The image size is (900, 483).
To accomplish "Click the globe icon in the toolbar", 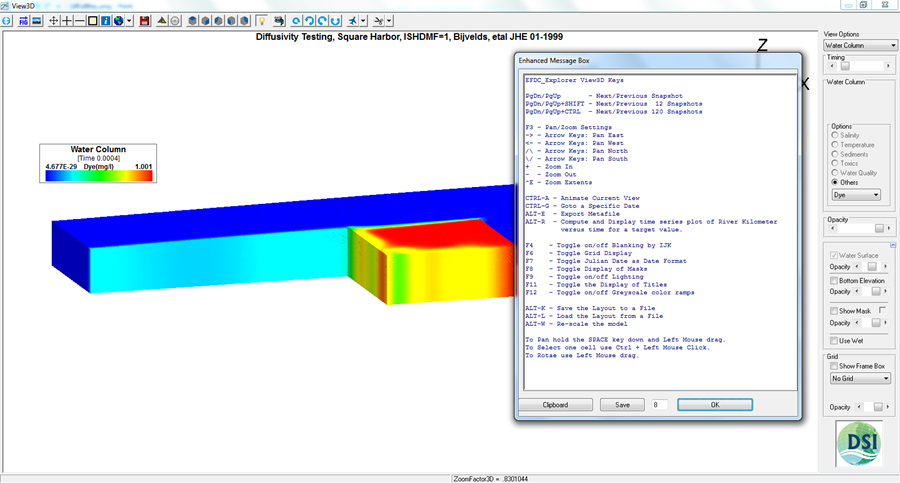I will pos(118,21).
